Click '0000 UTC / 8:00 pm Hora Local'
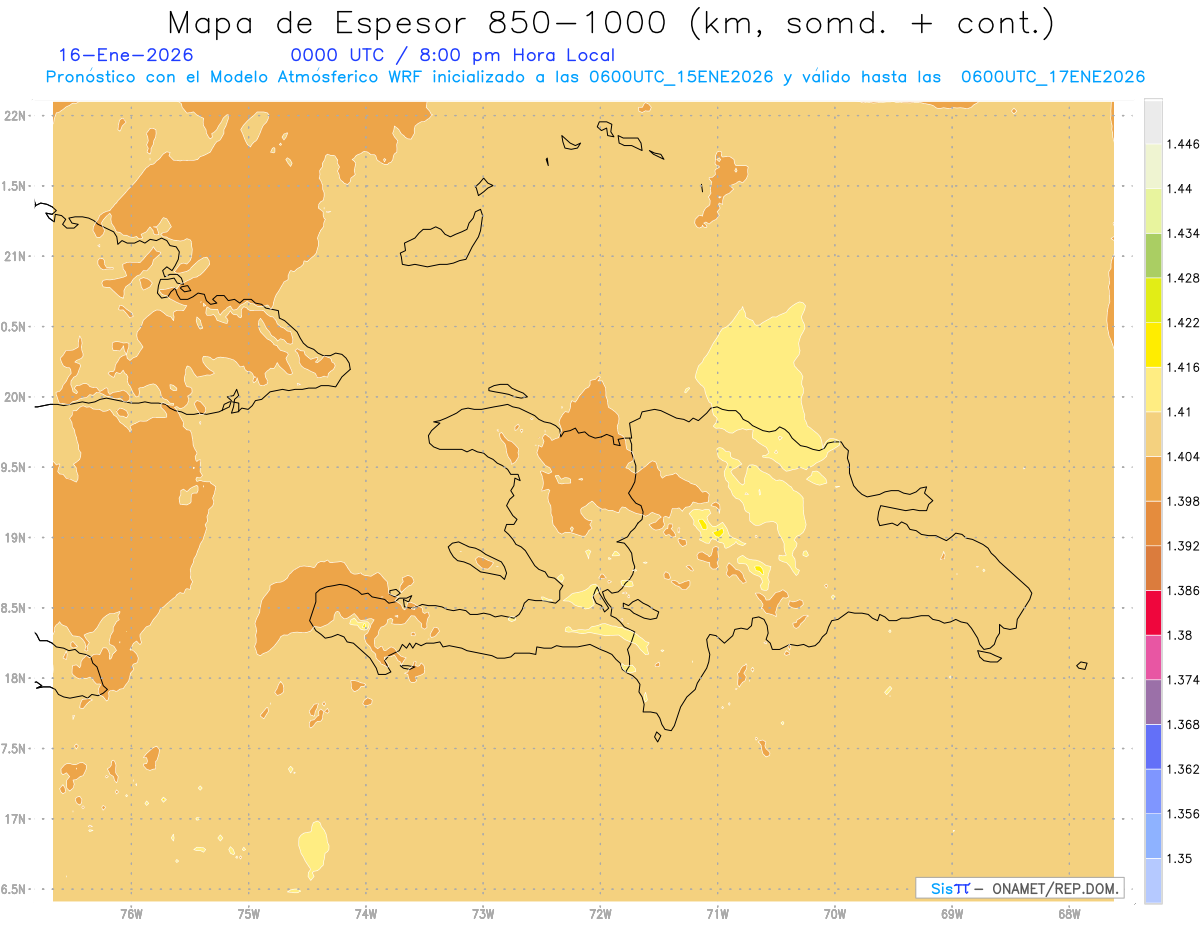Image resolution: width=1200 pixels, height=927 pixels. click(x=453, y=55)
